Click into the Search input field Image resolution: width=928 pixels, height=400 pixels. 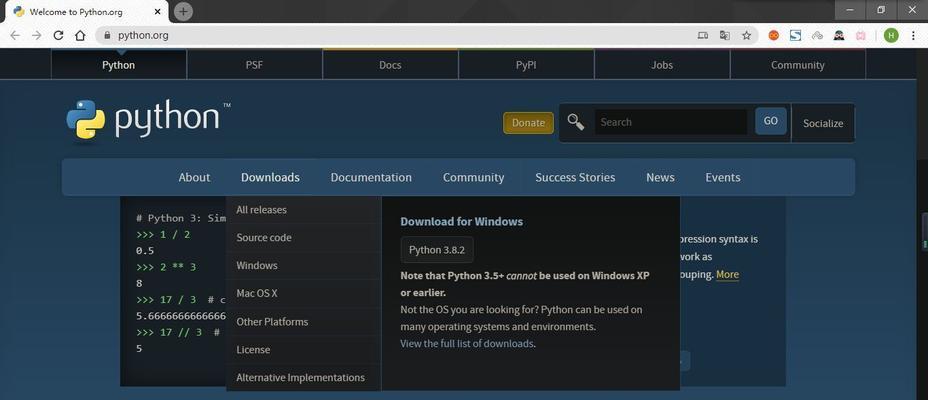click(671, 122)
